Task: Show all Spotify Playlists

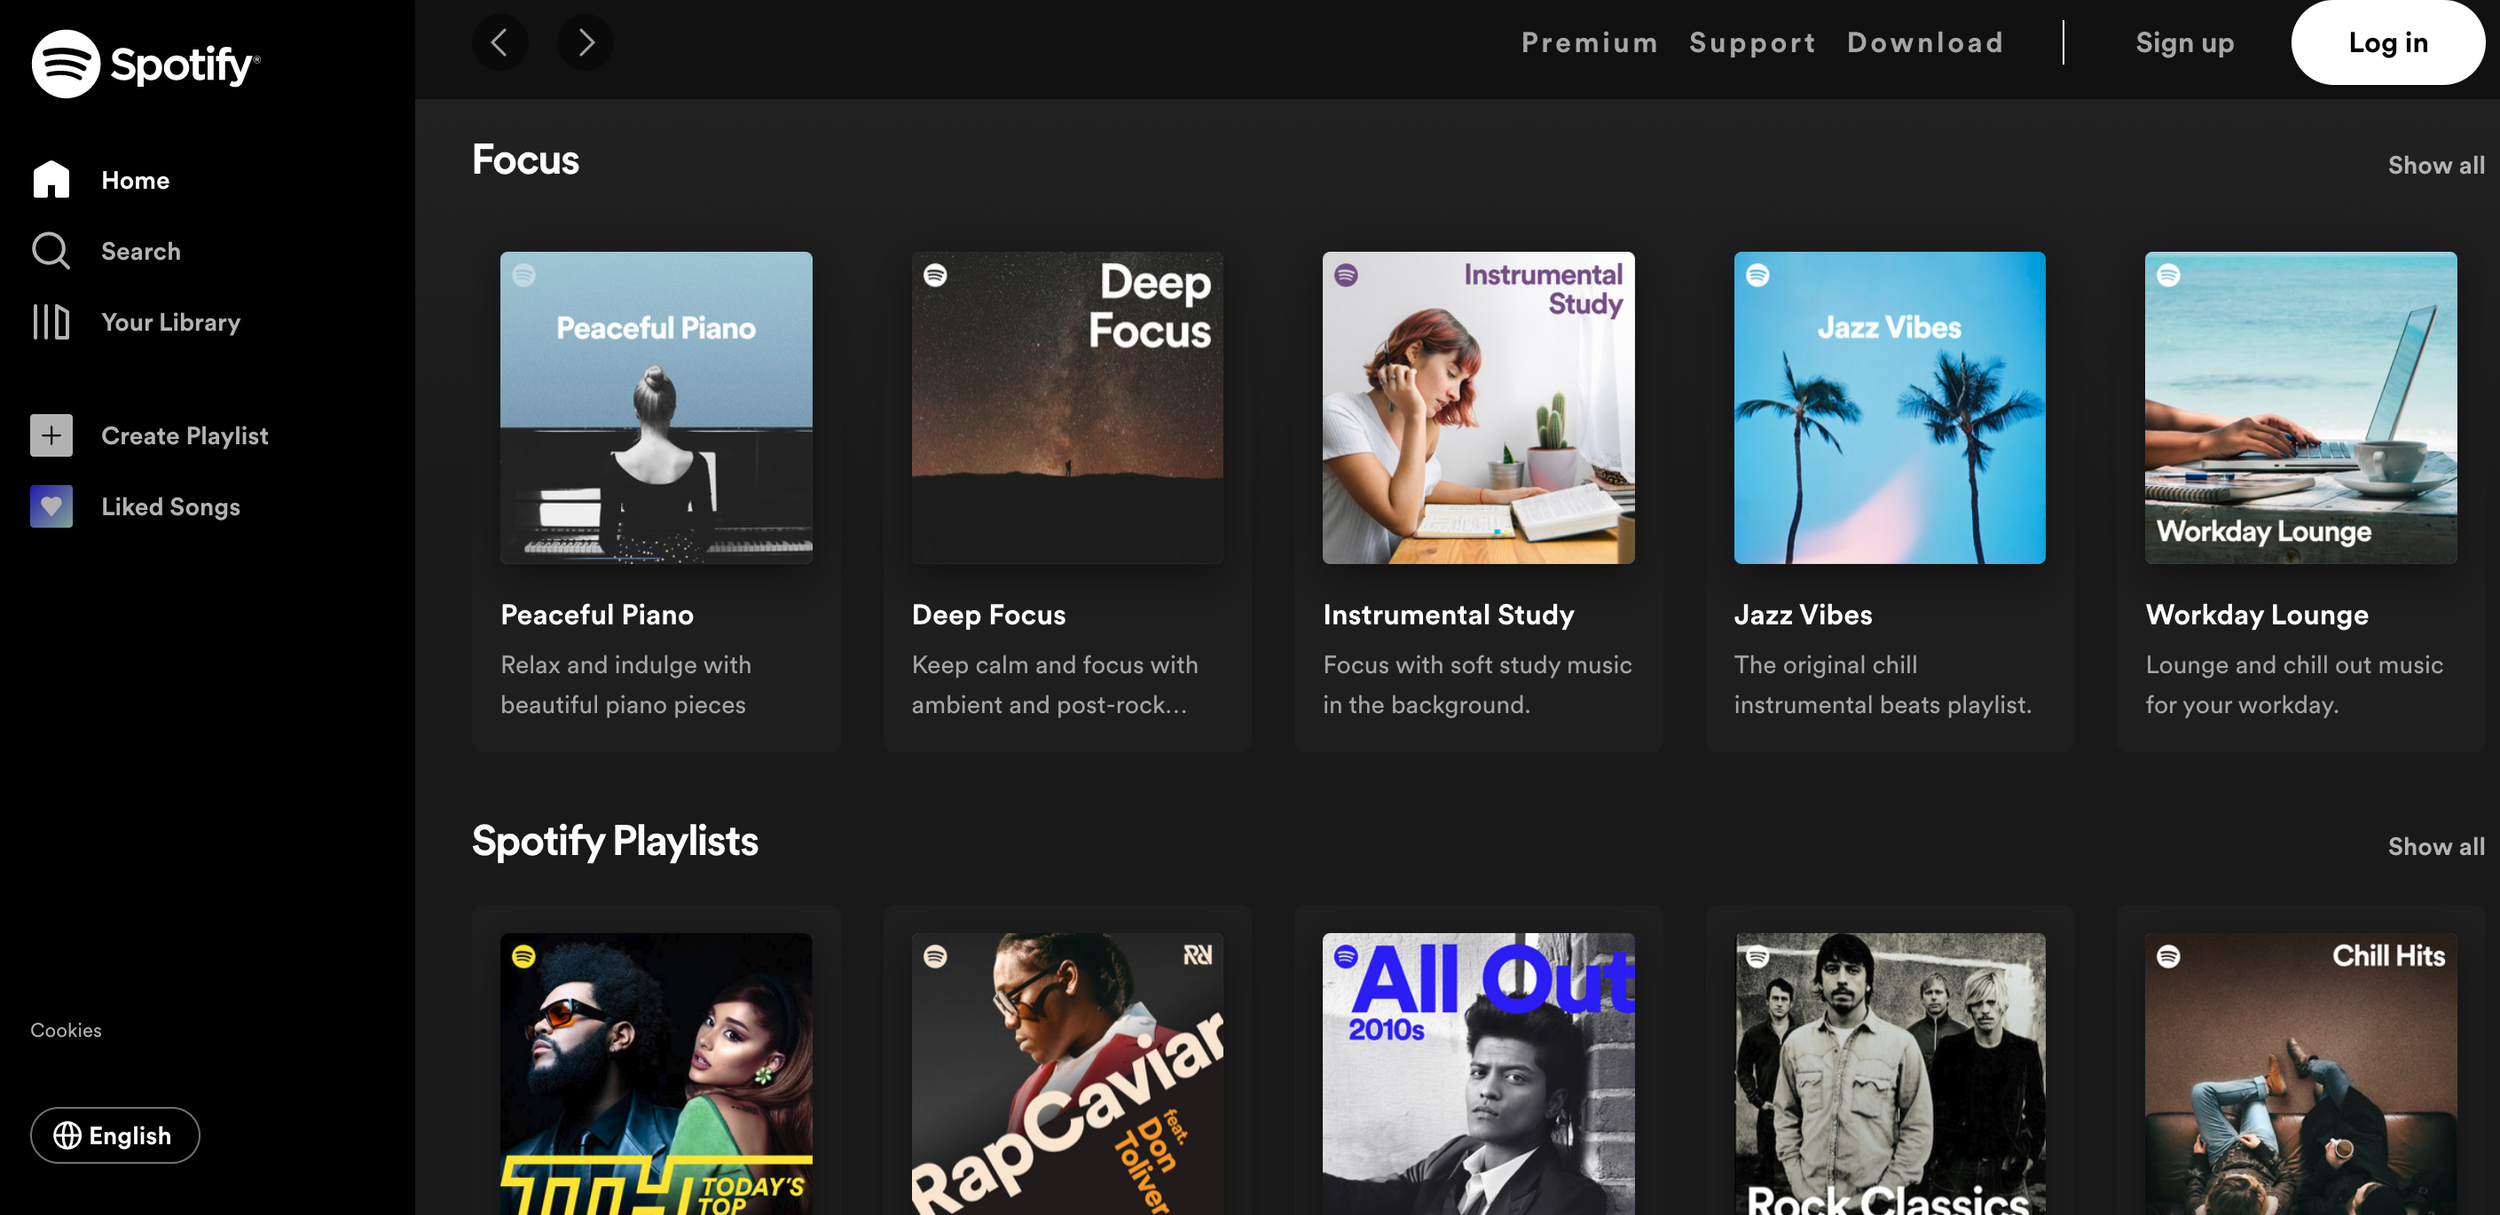Action: (x=2435, y=846)
